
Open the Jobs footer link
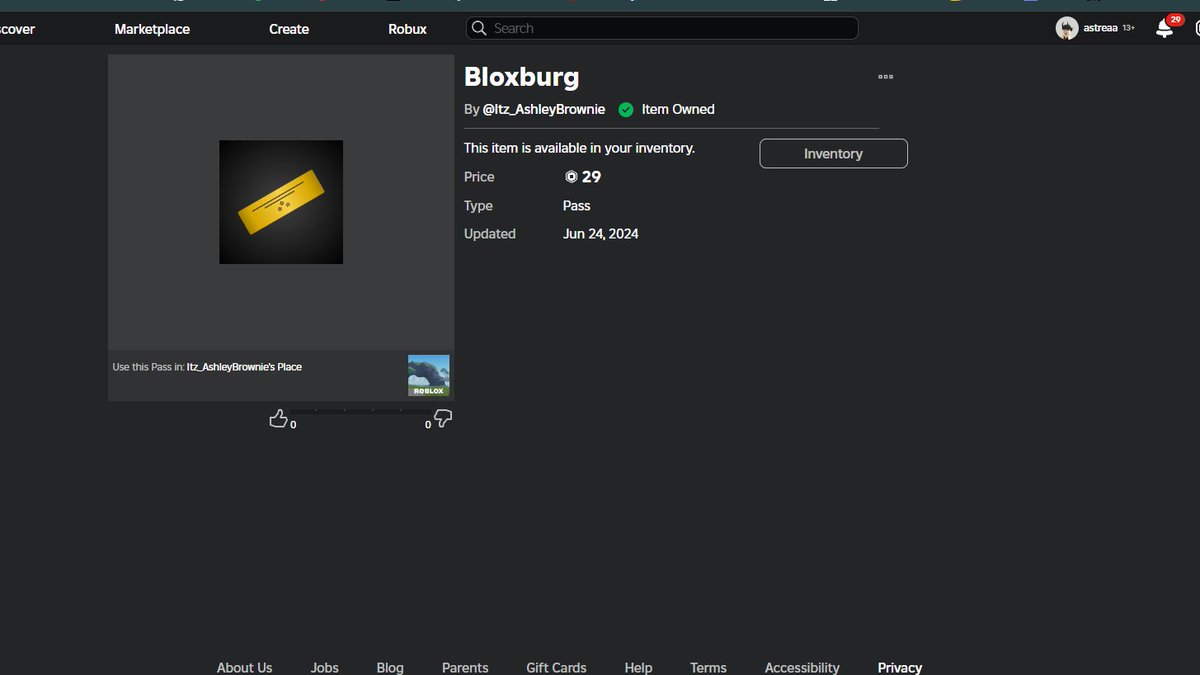[325, 667]
